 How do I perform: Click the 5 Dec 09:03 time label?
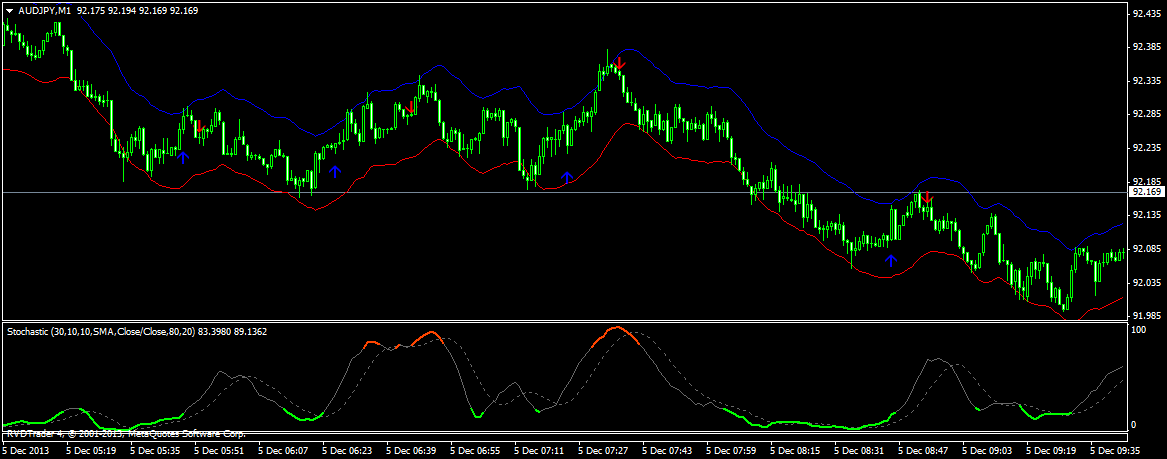988,450
